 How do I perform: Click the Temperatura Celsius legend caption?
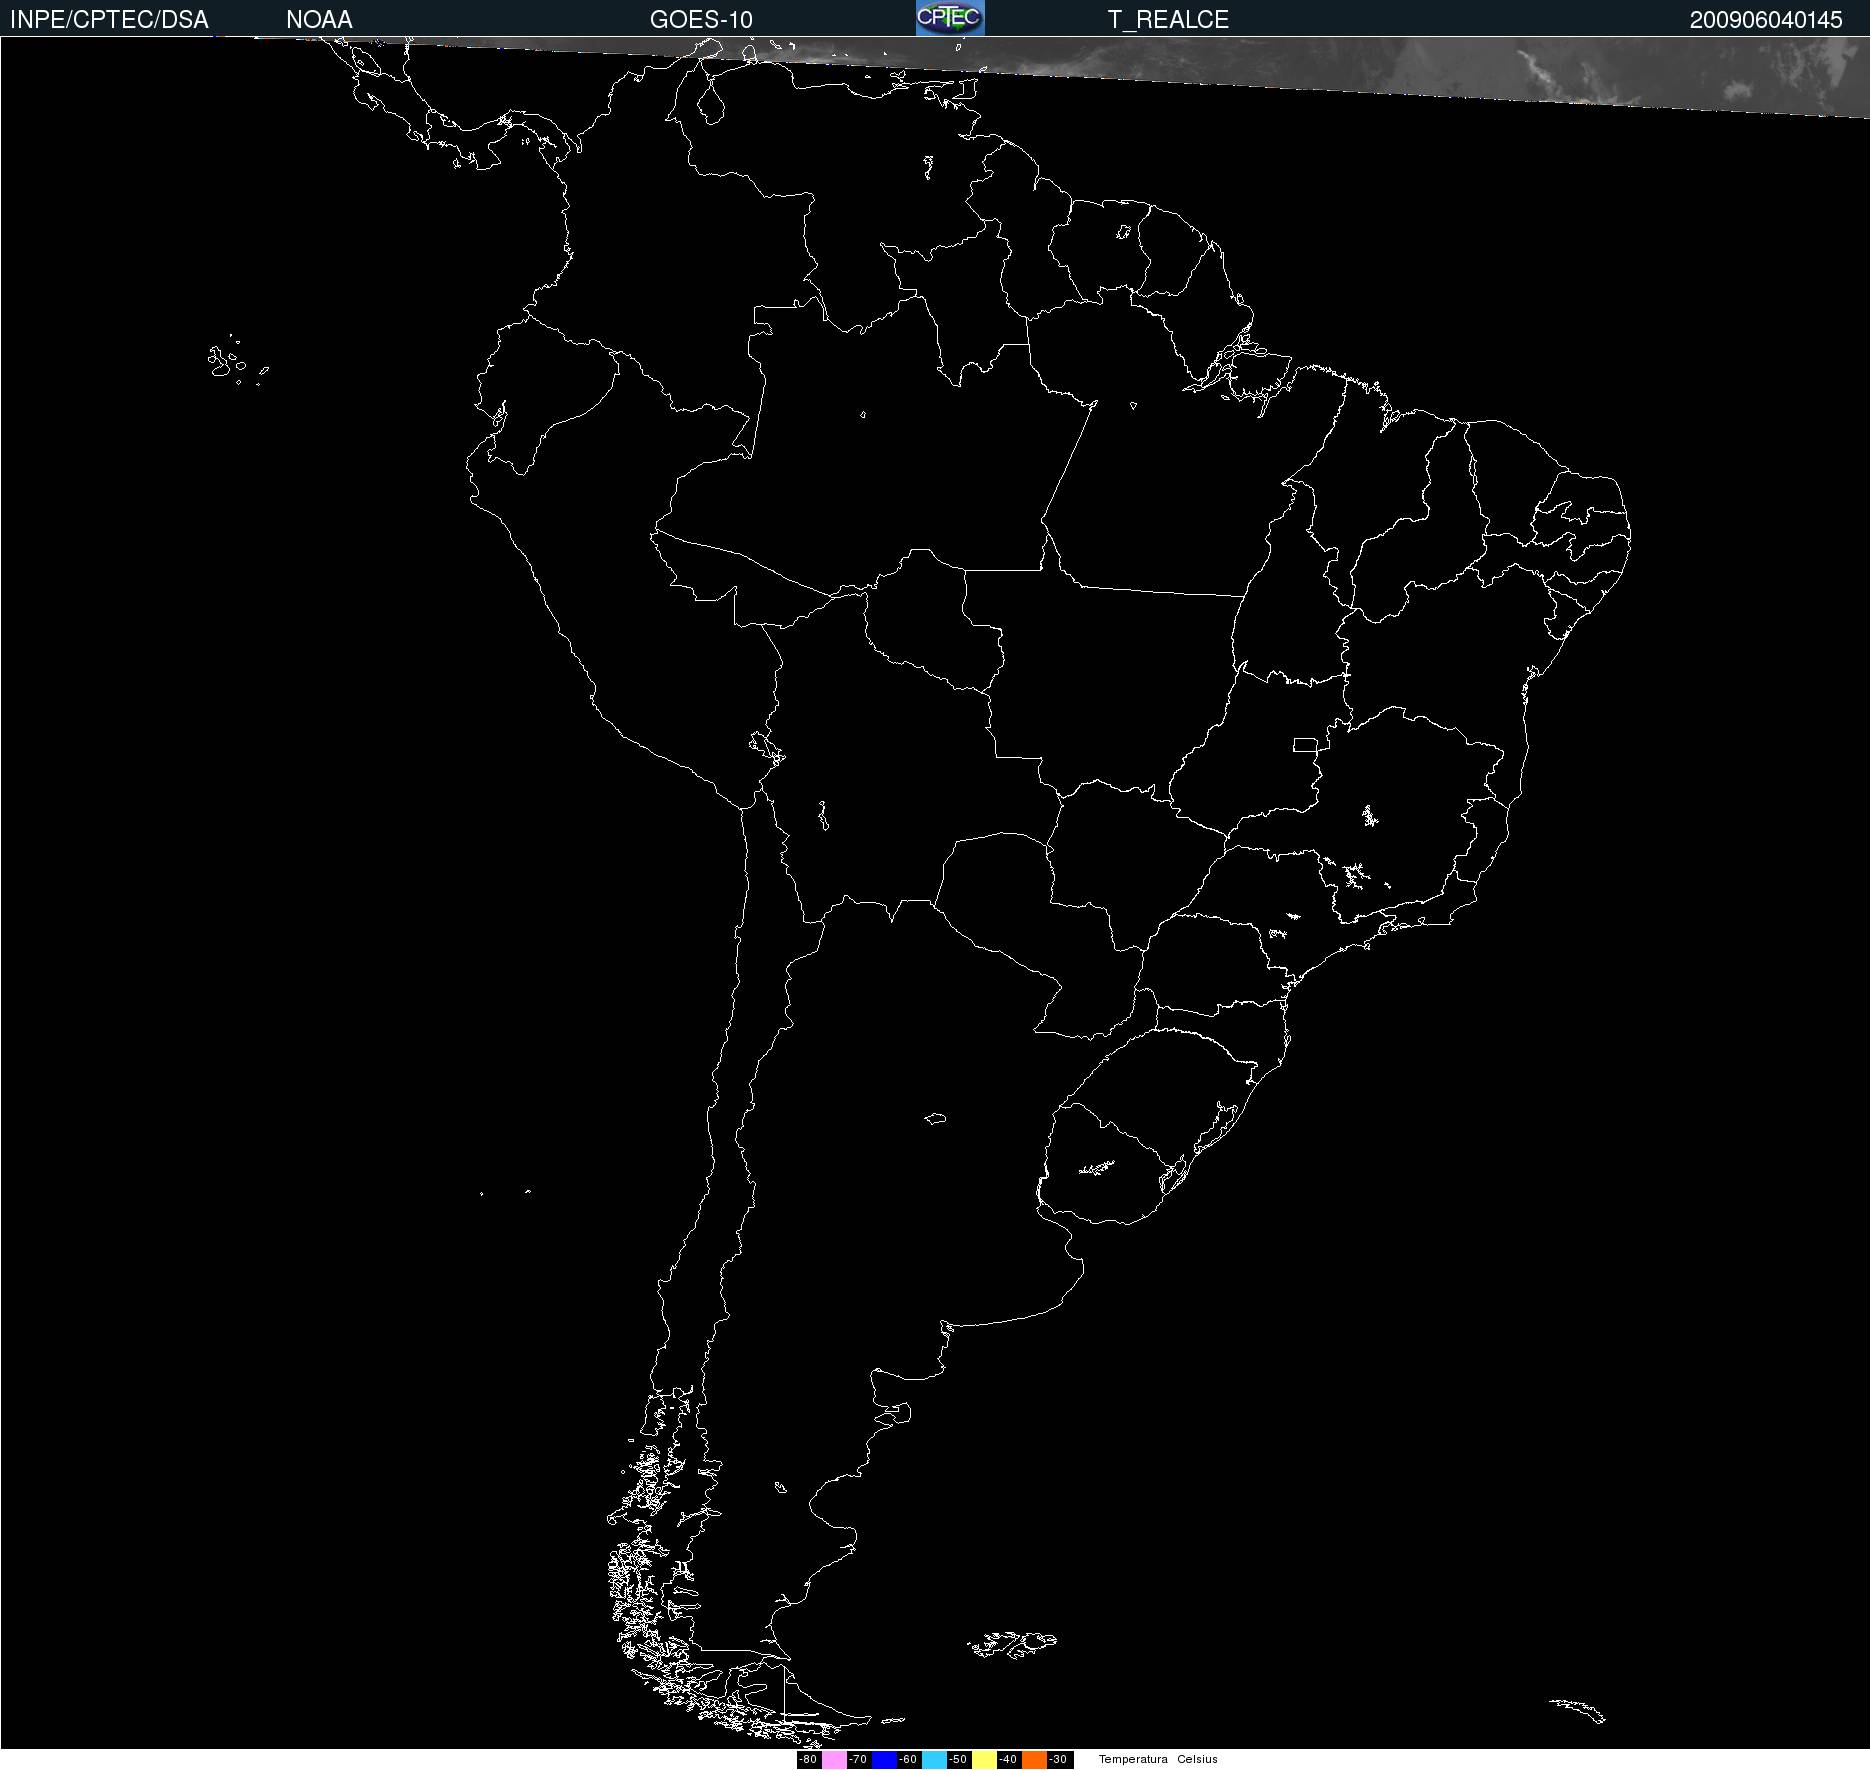[1158, 1759]
